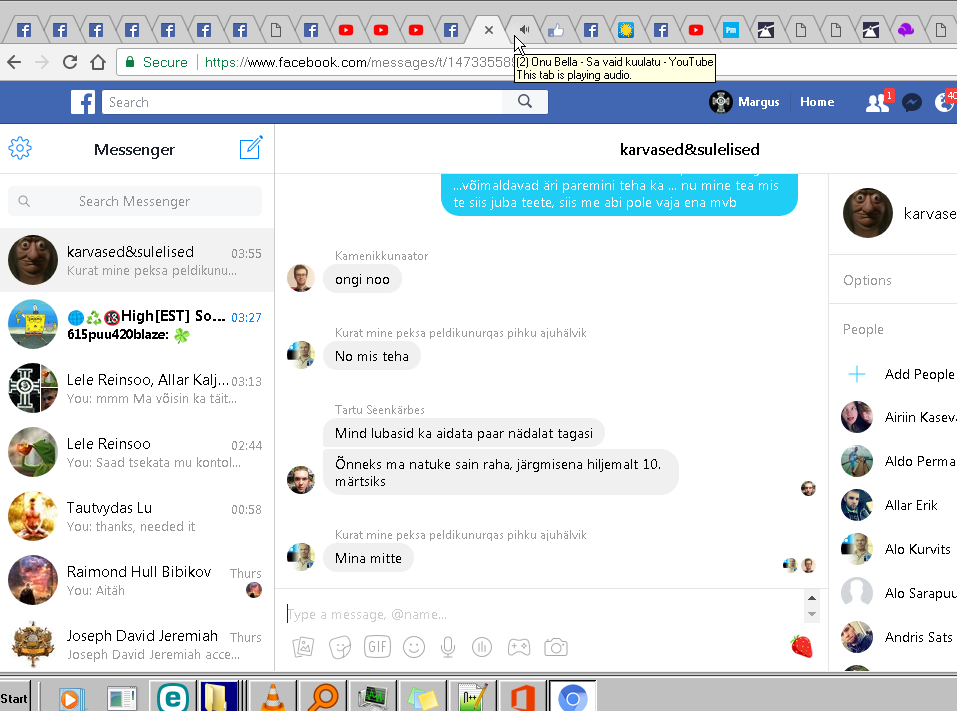The width and height of the screenshot is (957, 711).
Task: Compose a new message with pencil icon
Action: [x=251, y=148]
